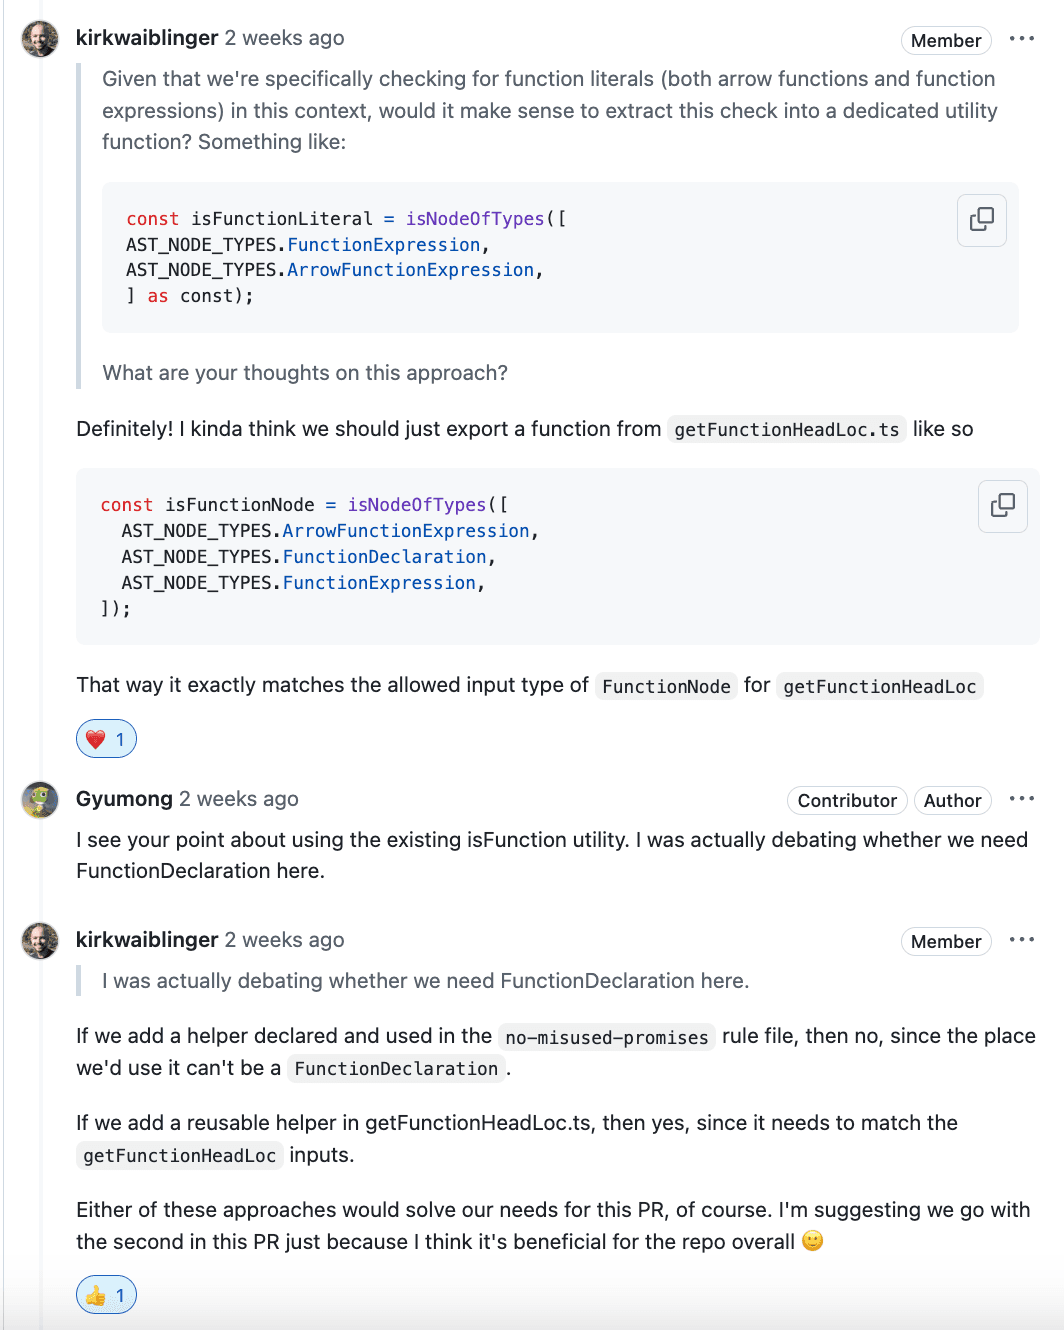Copy the isFunctionLiteral code snippet
The height and width of the screenshot is (1330, 1064).
[x=981, y=220]
